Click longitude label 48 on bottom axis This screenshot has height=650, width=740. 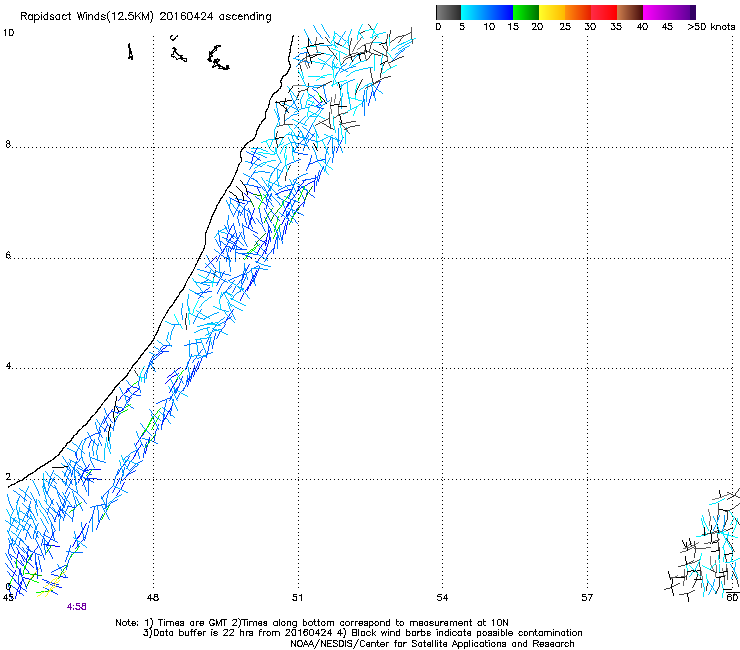click(152, 598)
